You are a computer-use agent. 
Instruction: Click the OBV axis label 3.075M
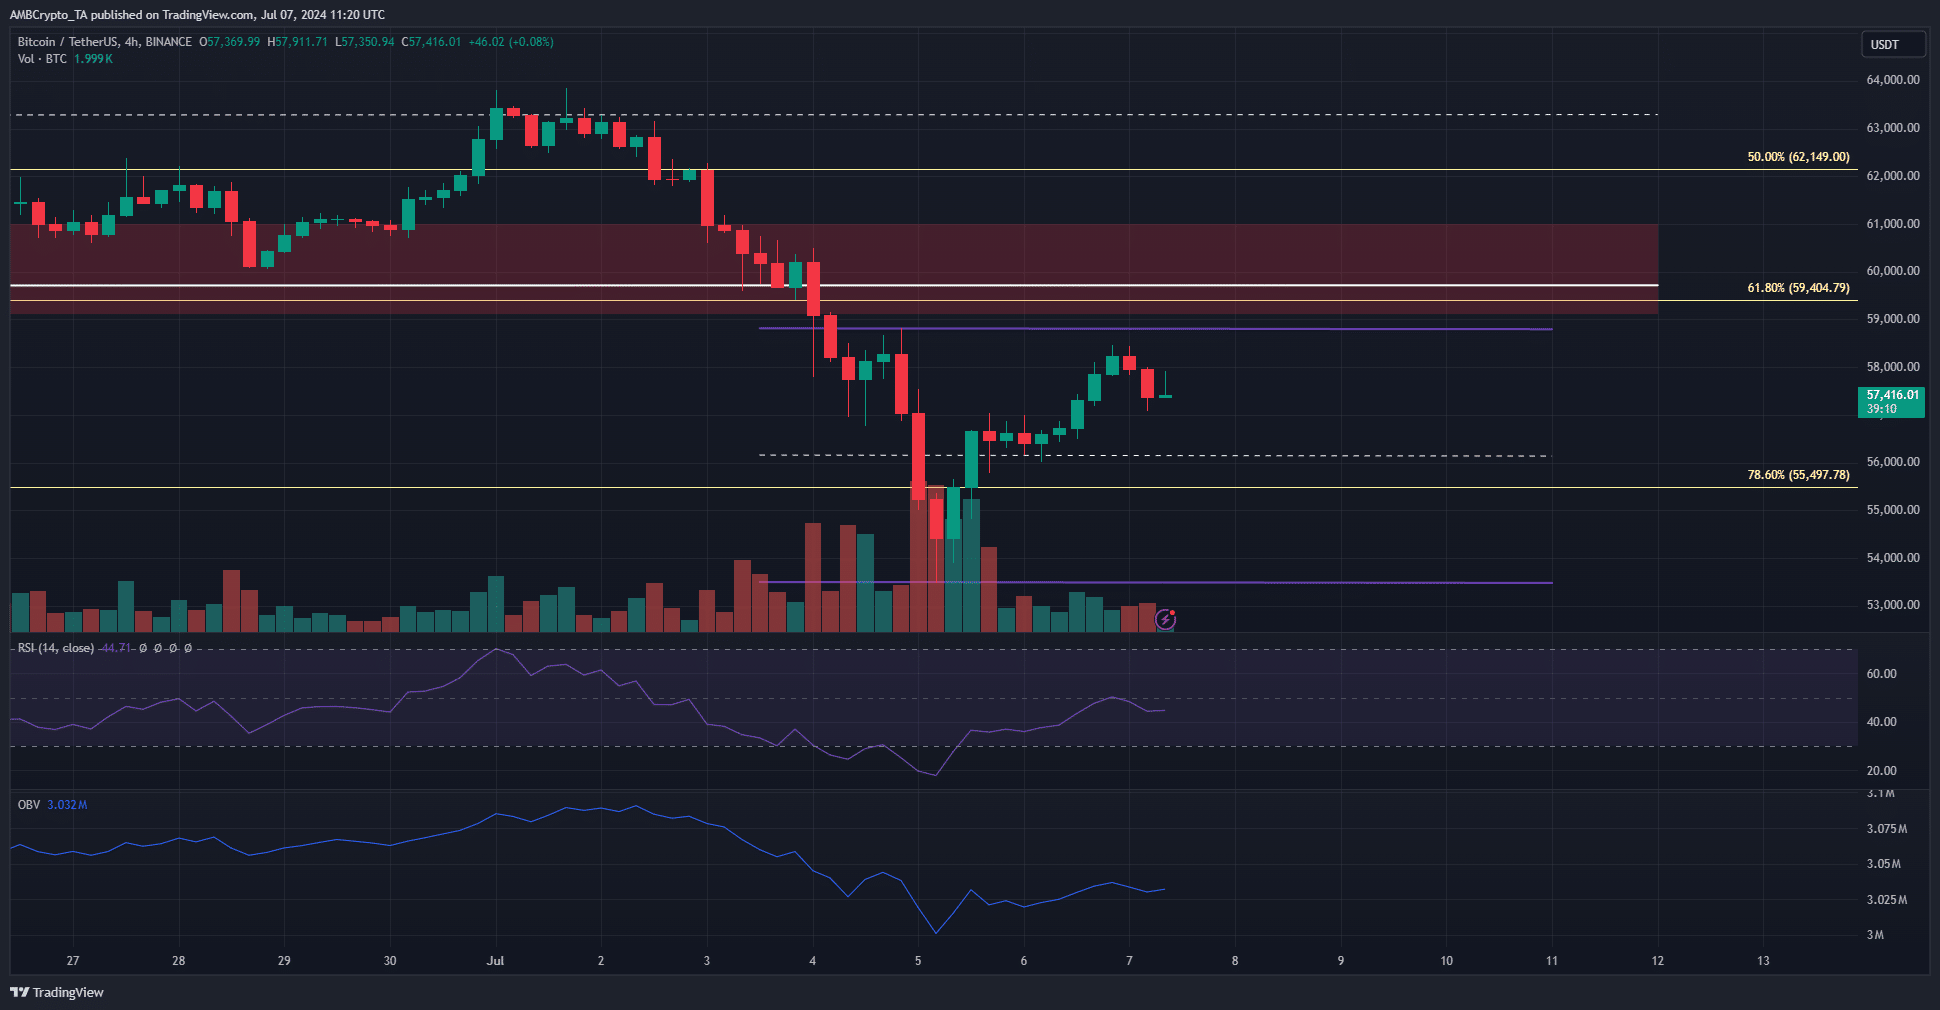tap(1887, 829)
